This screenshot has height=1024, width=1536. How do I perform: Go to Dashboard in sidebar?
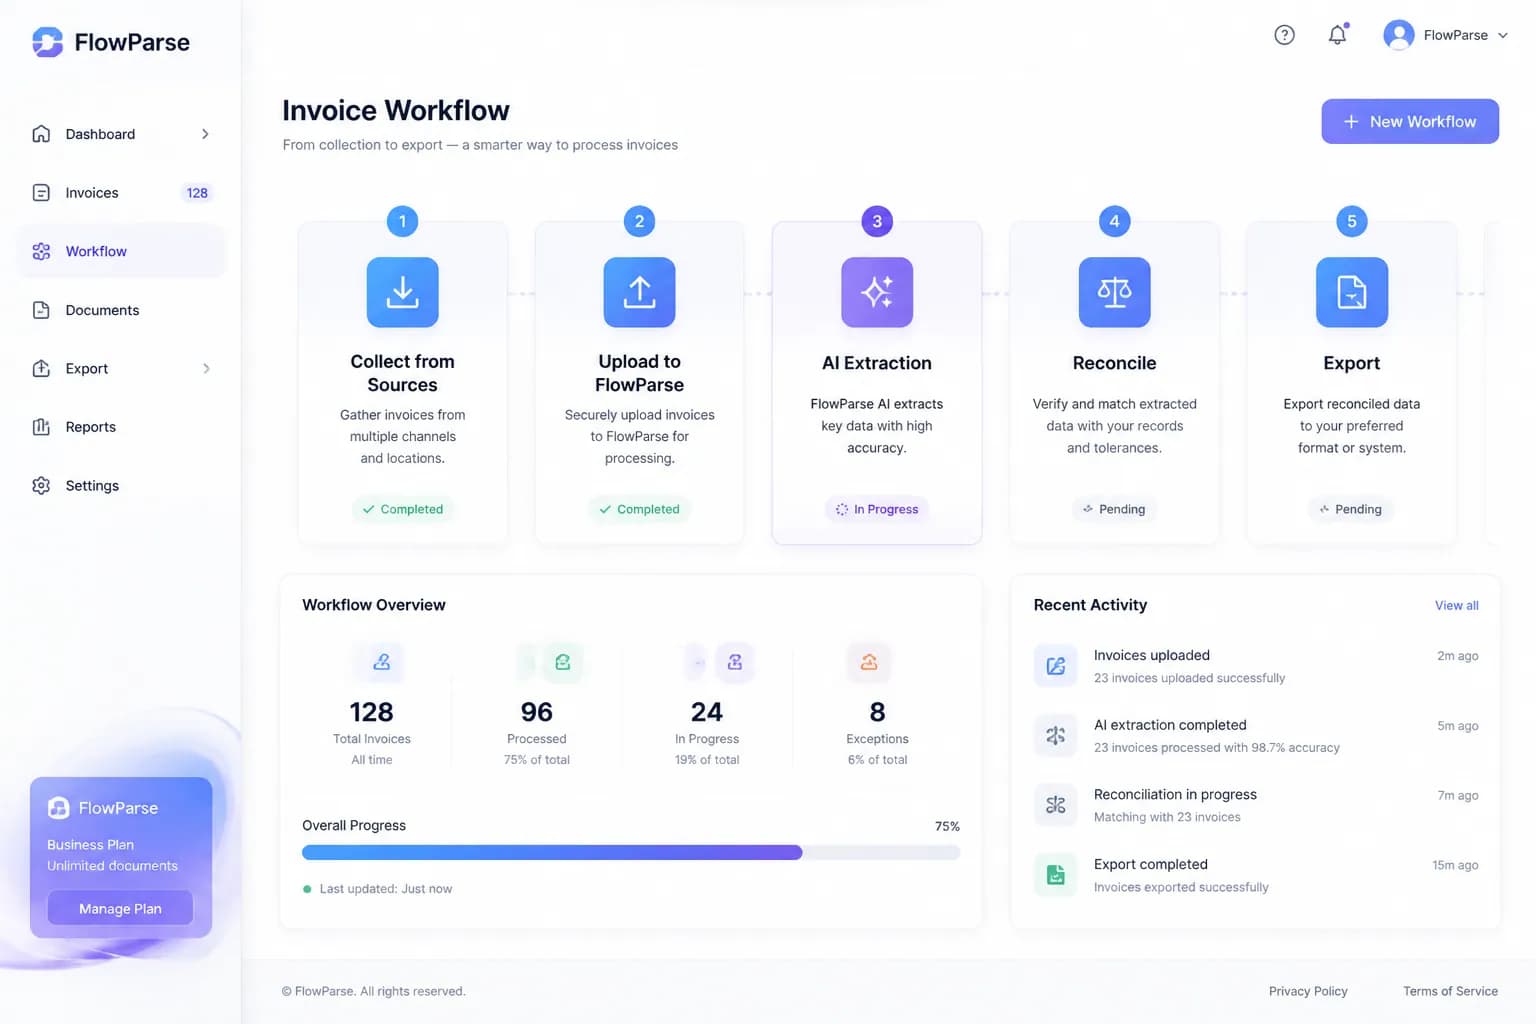tap(122, 134)
